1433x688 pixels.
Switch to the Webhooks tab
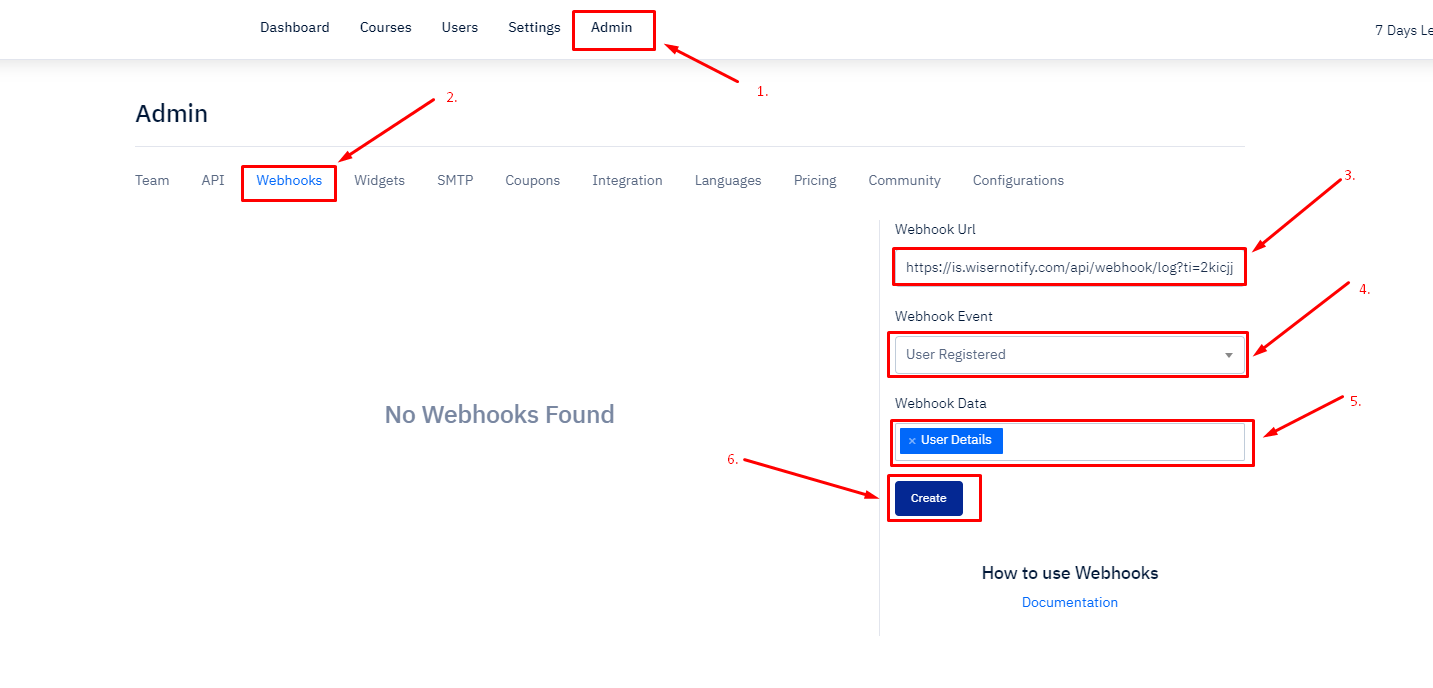click(289, 181)
